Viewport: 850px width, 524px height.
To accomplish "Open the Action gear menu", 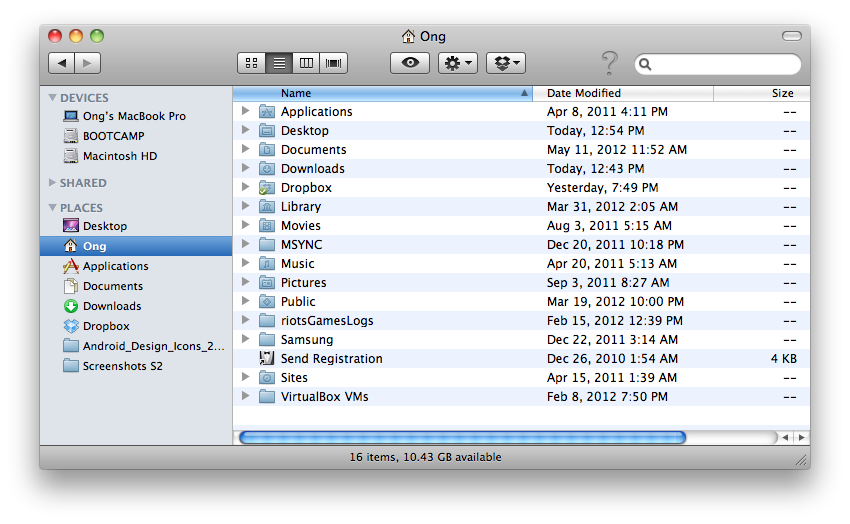I will click(x=458, y=63).
